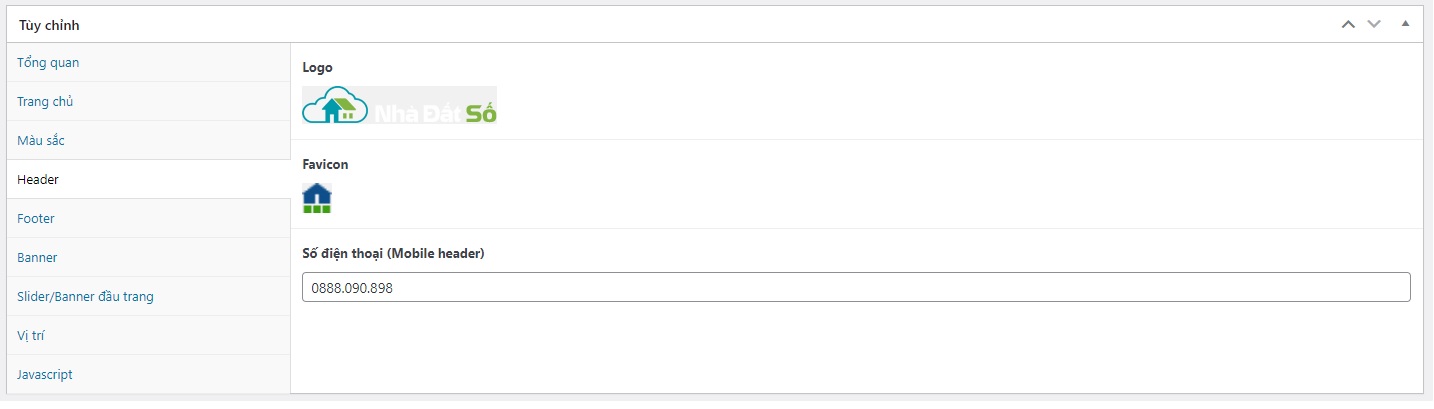
Task: Switch to the Vị trí tab
Action: click(x=32, y=336)
